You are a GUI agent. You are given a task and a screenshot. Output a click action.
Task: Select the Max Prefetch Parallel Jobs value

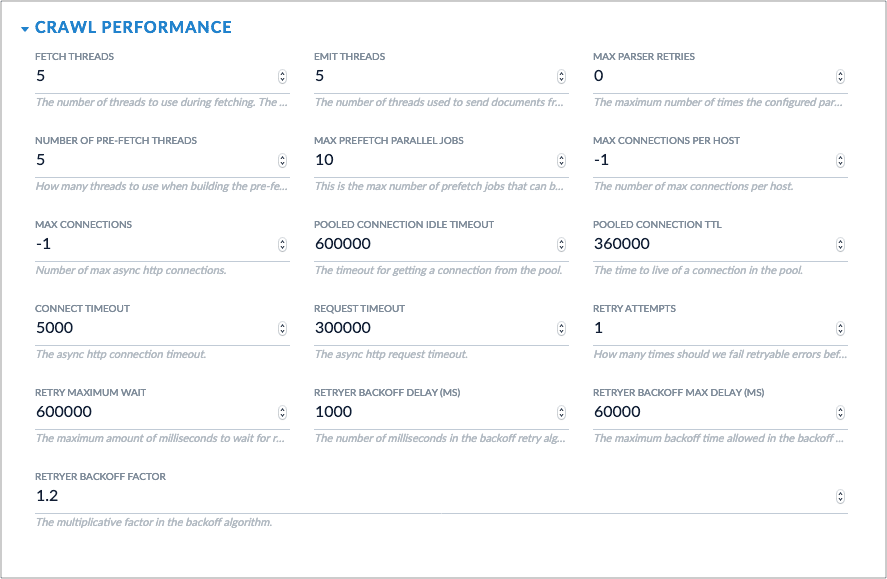(430, 159)
